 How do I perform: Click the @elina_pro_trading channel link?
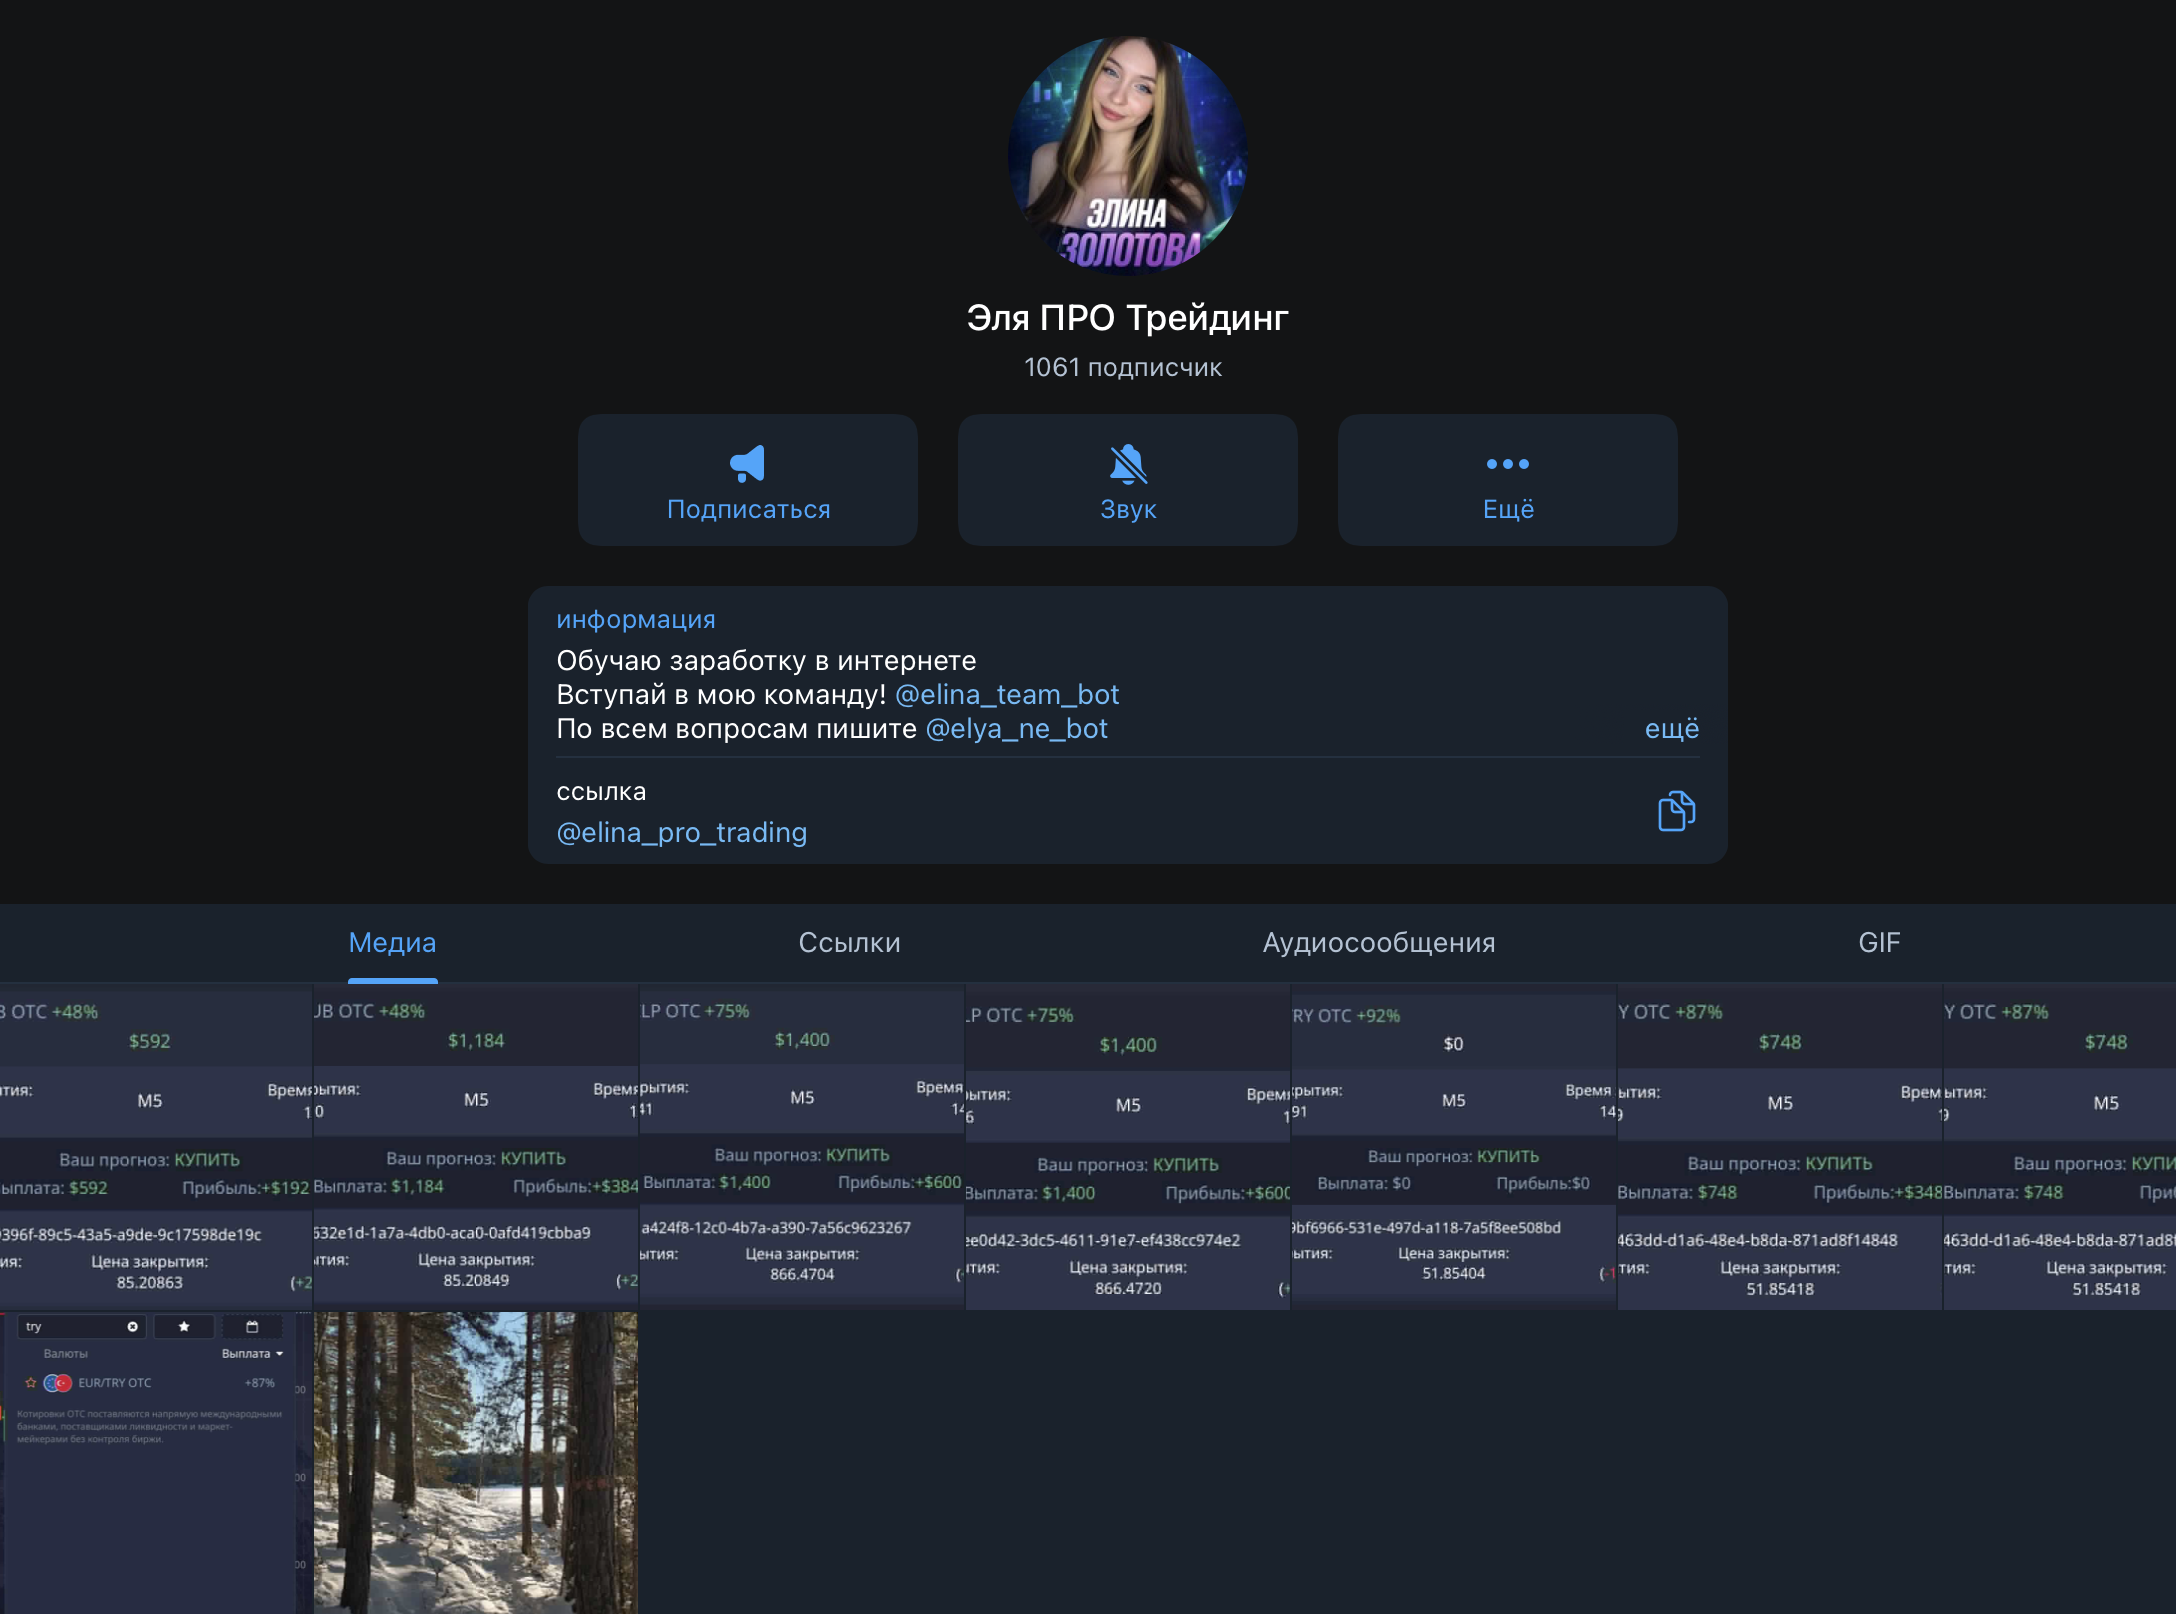click(681, 833)
